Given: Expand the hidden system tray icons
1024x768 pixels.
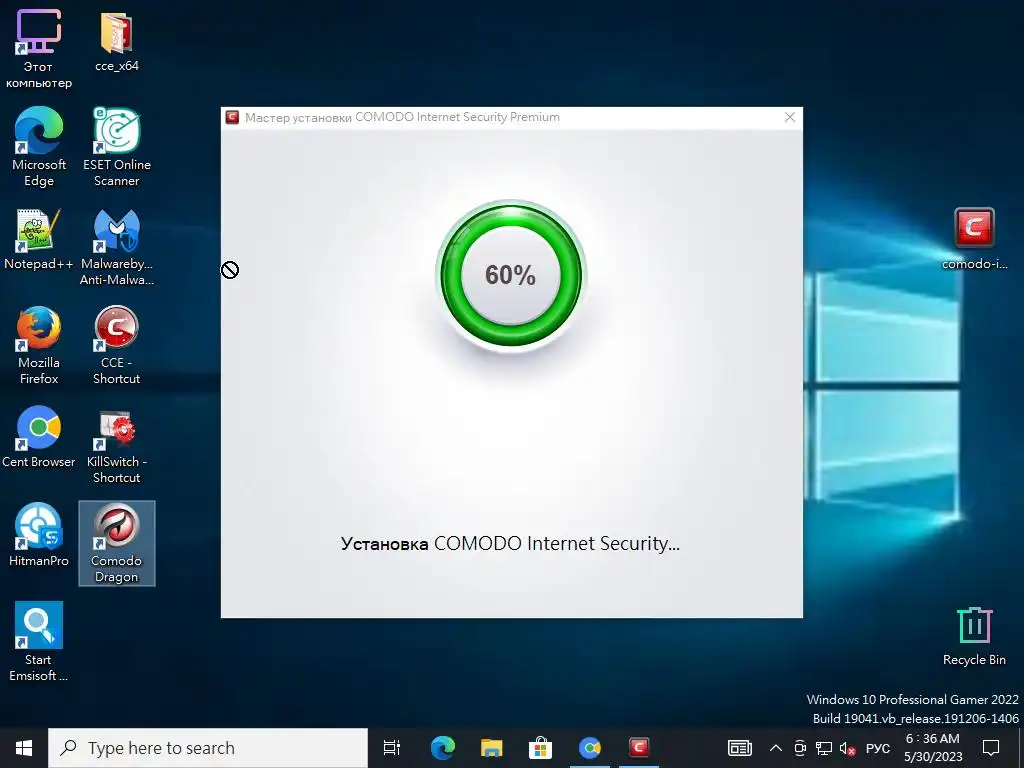Looking at the screenshot, I should 776,748.
